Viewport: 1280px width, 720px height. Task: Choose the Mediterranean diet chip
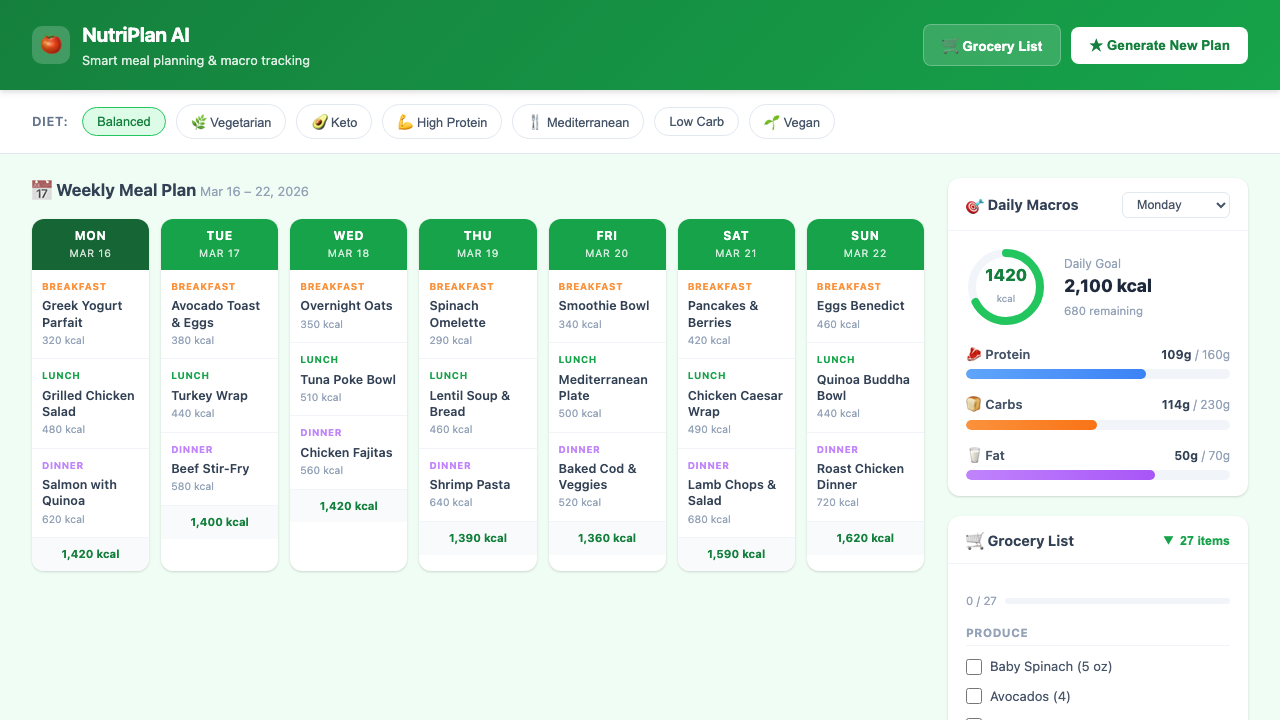pyautogui.click(x=577, y=122)
